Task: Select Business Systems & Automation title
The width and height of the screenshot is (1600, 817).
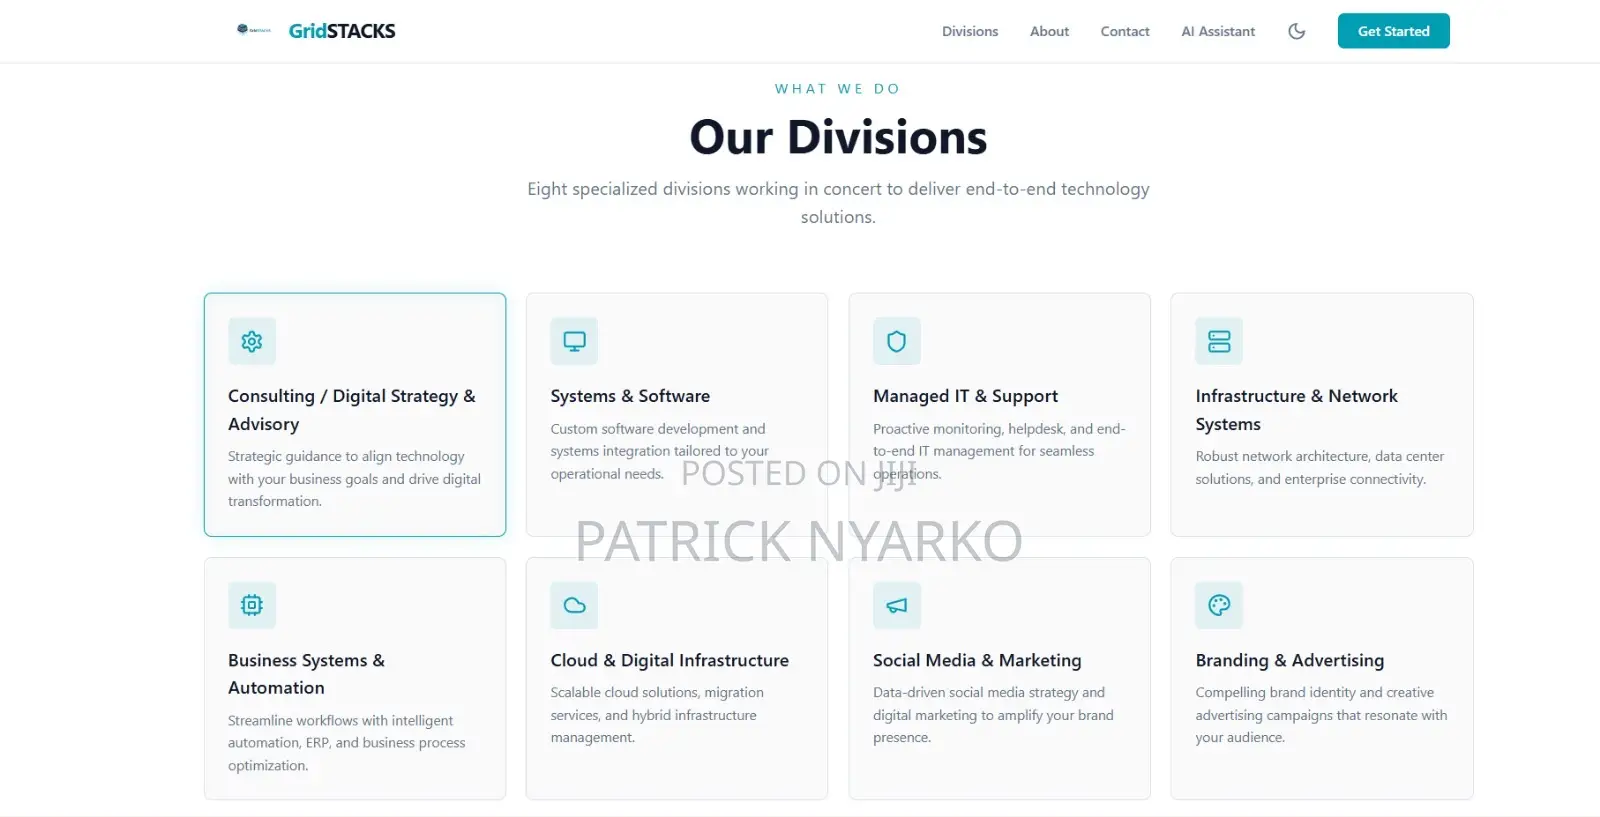Action: [306, 674]
